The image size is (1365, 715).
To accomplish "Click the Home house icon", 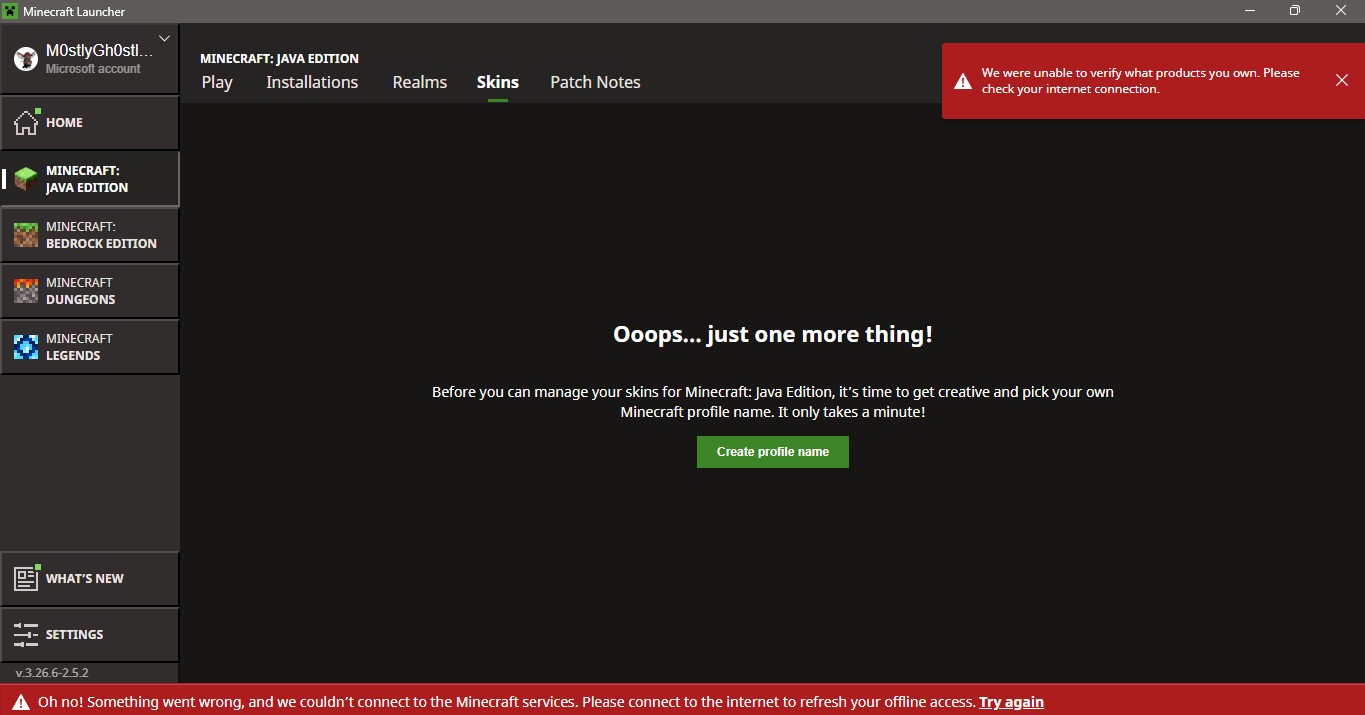I will click(26, 123).
